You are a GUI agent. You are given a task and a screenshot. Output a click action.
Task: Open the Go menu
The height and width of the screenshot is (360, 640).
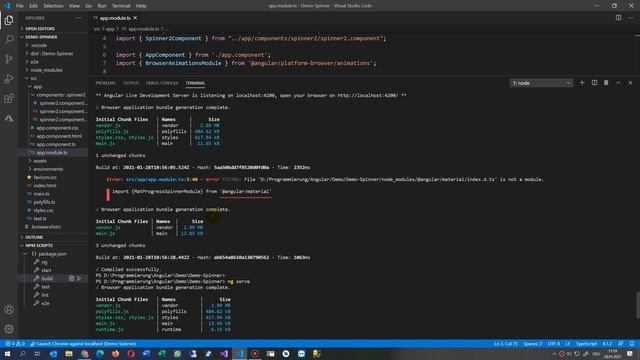pyautogui.click(x=89, y=6)
